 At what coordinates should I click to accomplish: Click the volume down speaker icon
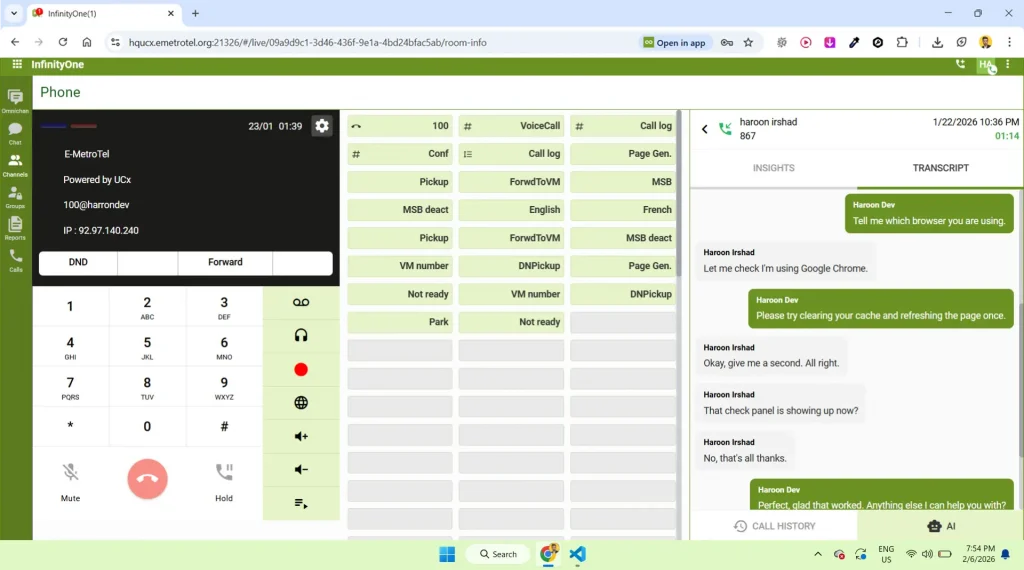[x=300, y=469]
